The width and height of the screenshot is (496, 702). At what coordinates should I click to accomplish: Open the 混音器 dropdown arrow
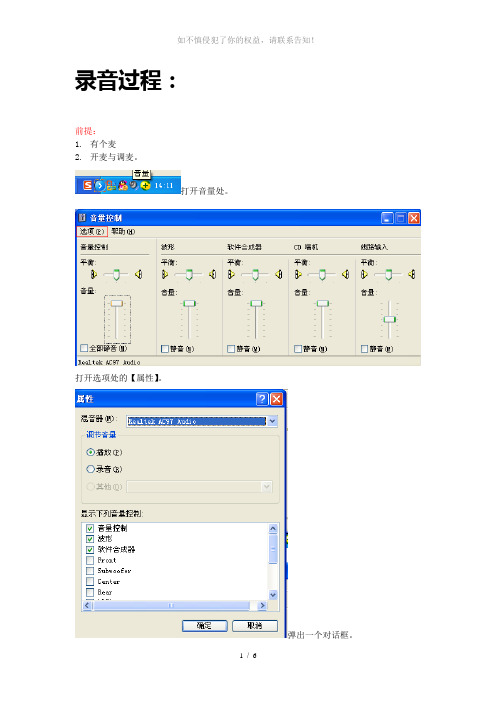click(x=272, y=421)
